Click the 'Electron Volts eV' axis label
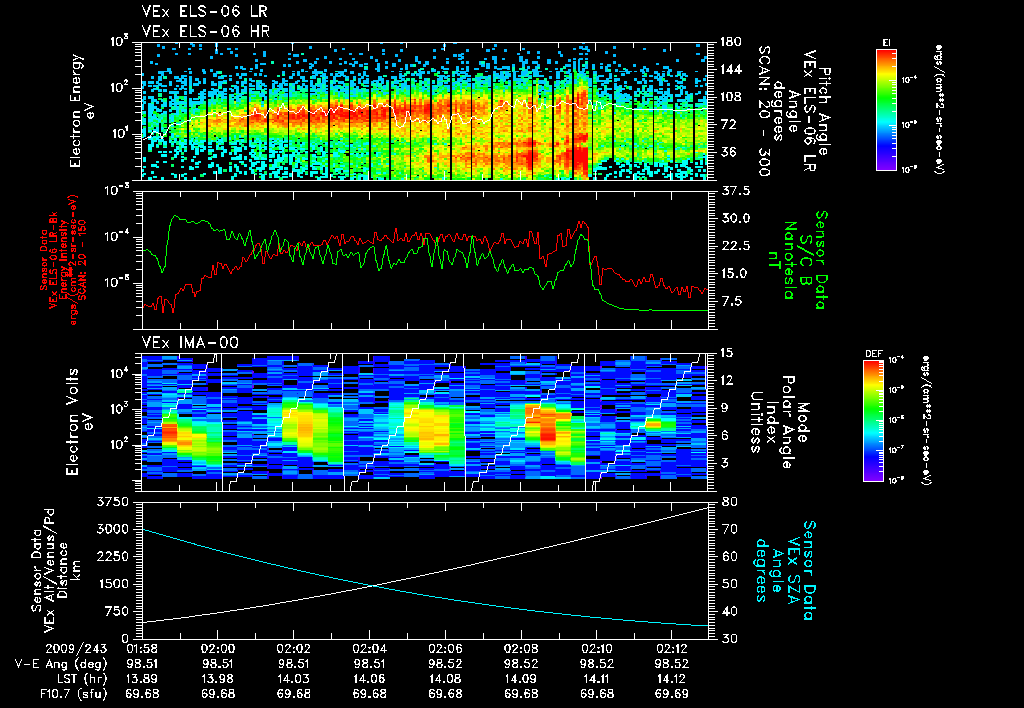The image size is (1024, 708). pos(78,421)
